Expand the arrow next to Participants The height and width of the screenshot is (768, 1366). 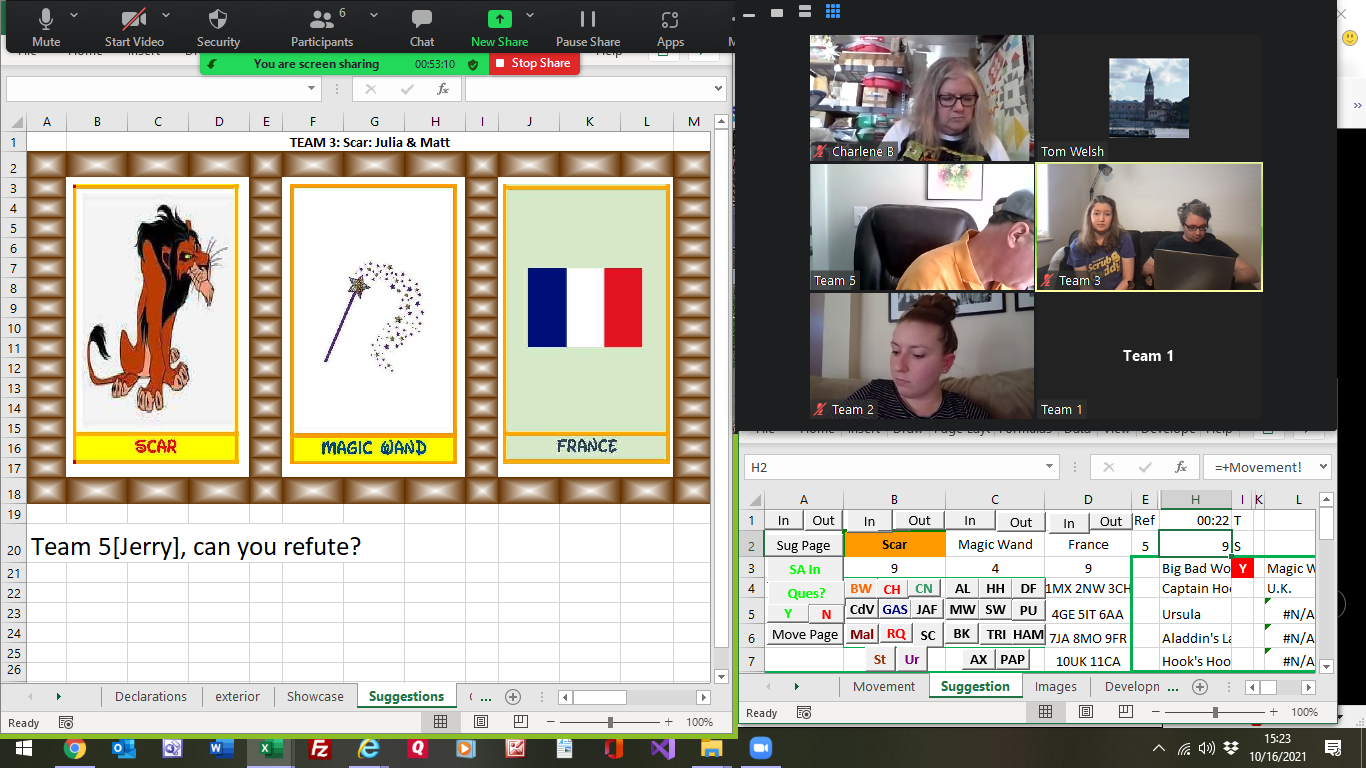(374, 16)
